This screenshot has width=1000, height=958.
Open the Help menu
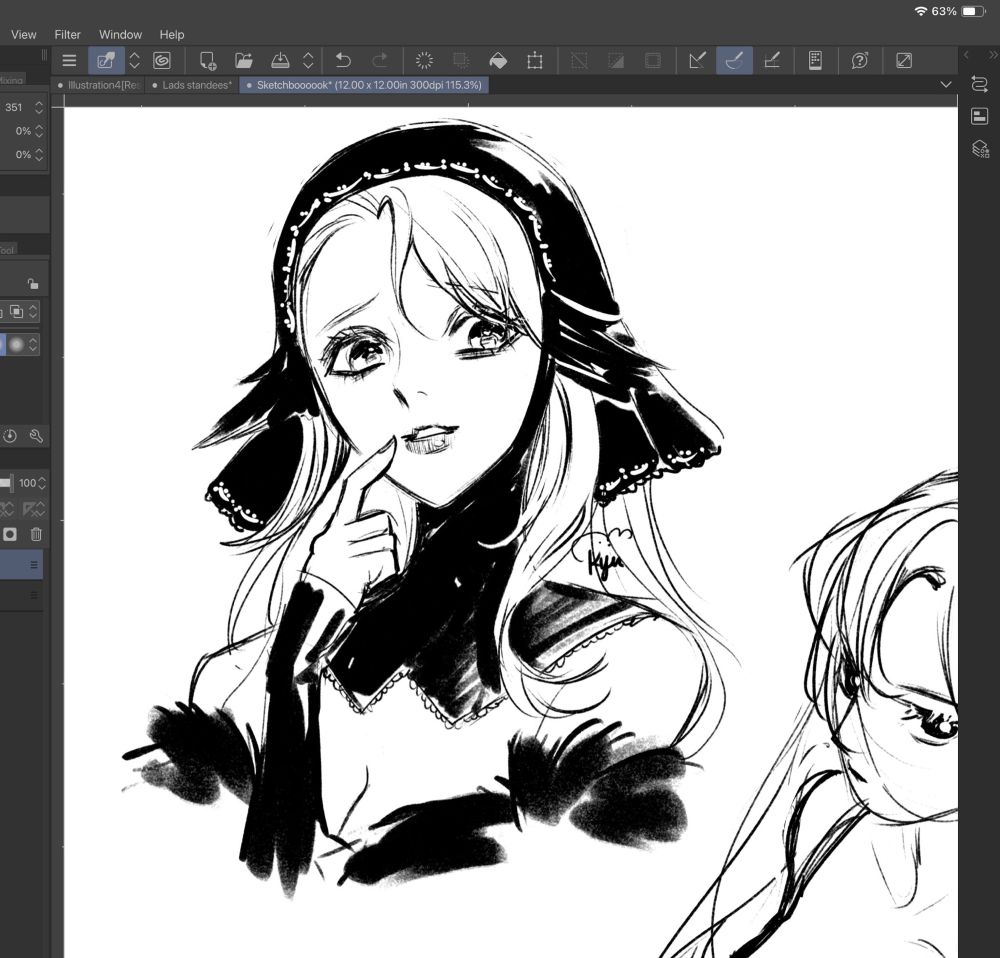pyautogui.click(x=172, y=34)
